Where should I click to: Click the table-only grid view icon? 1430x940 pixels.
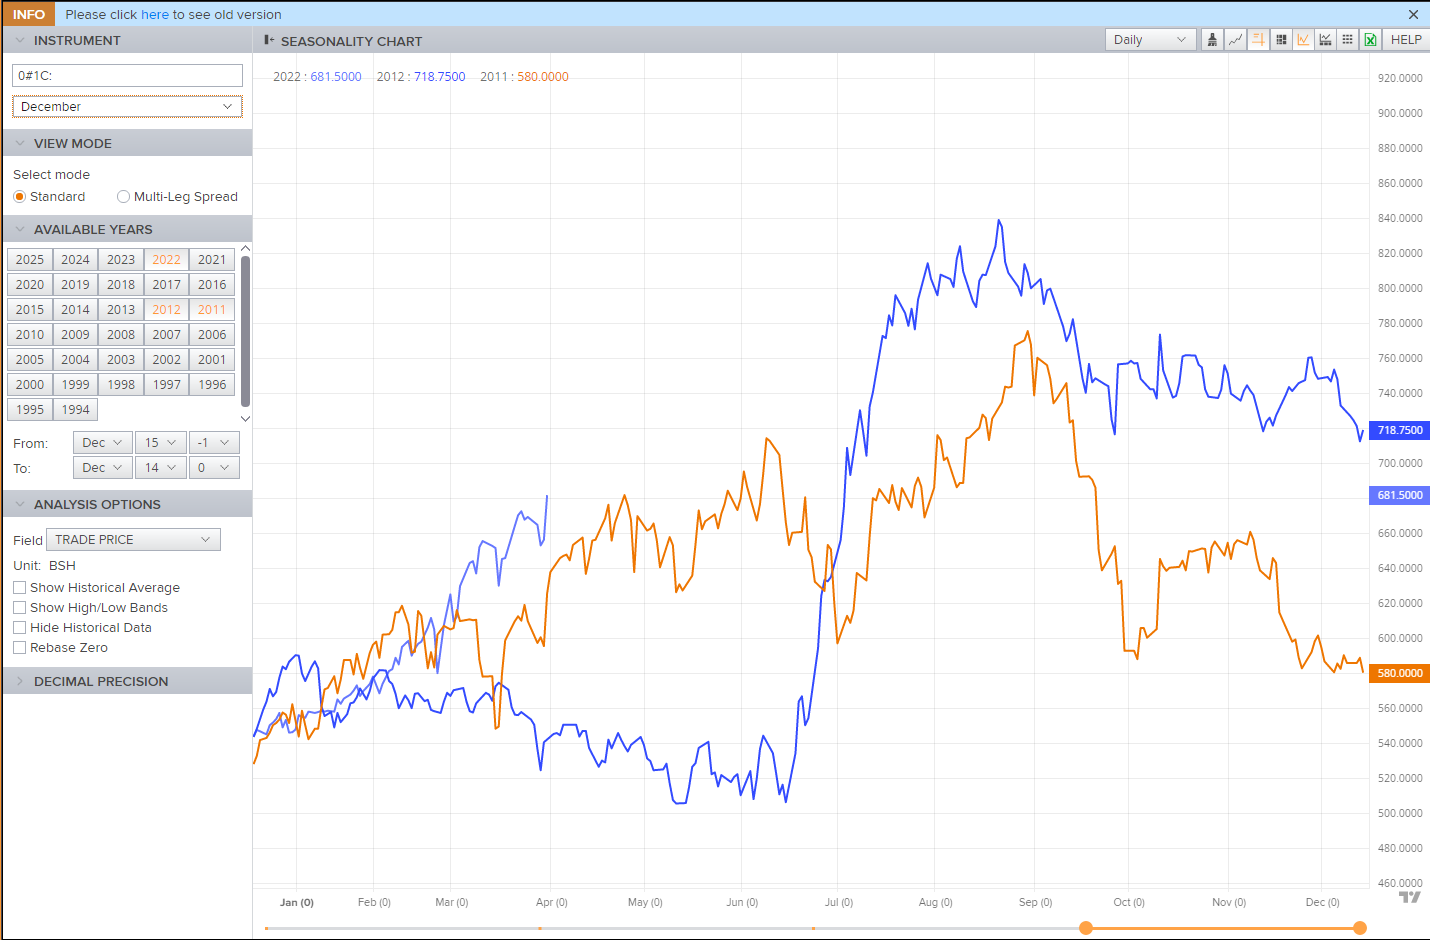click(x=1347, y=40)
